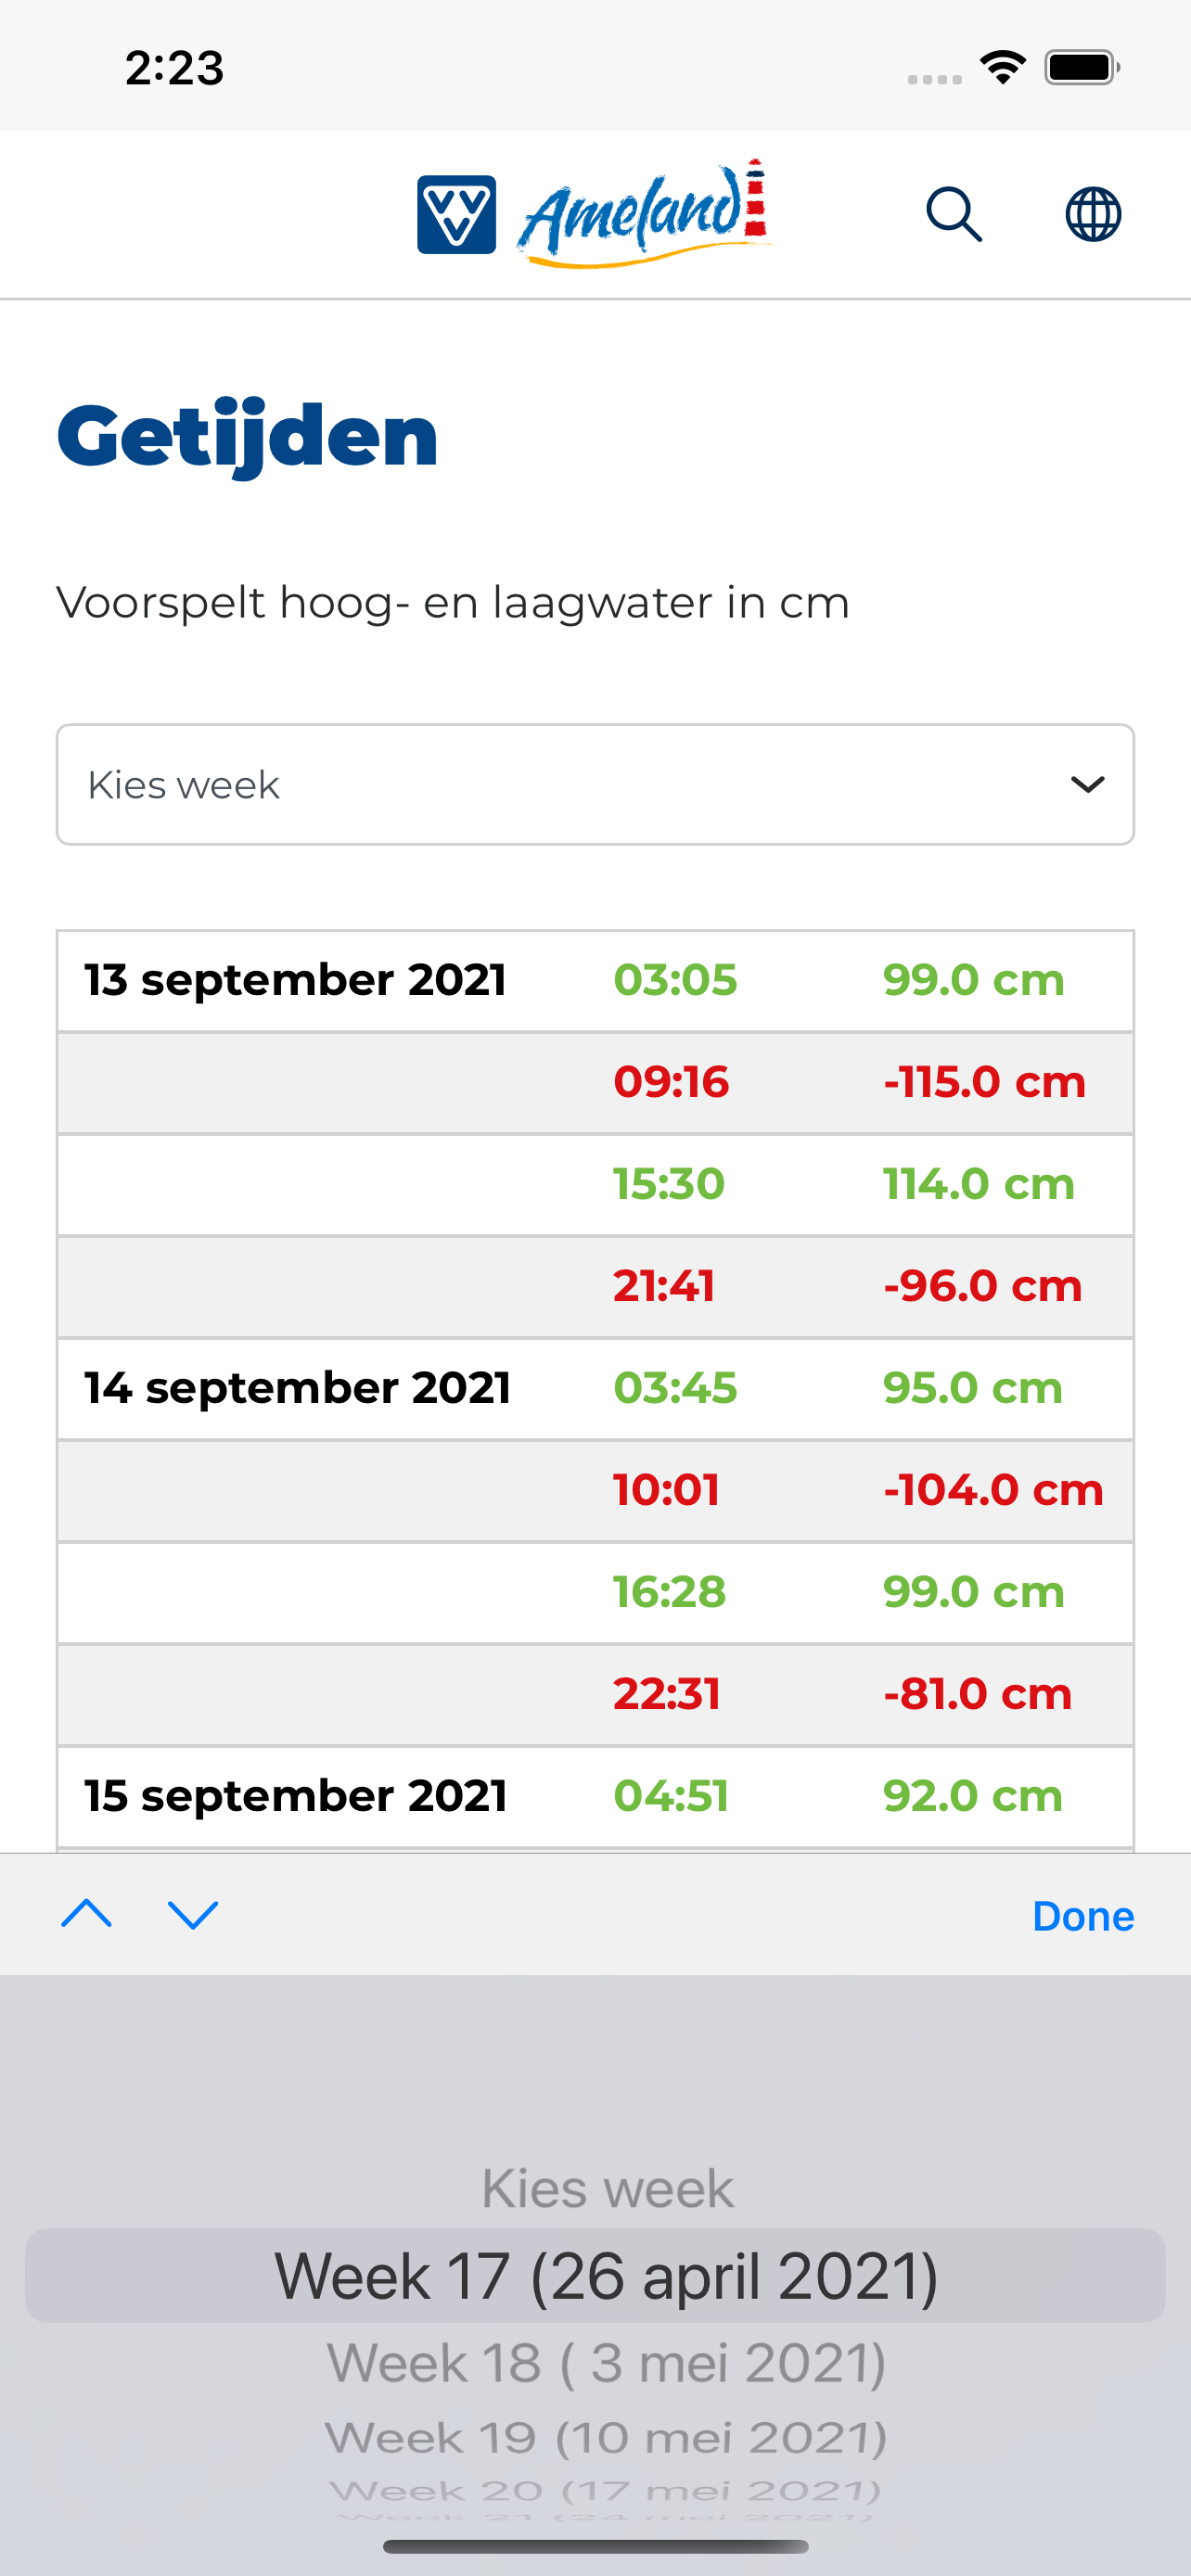1191x2576 pixels.
Task: Select the Kies week placeholder option
Action: tap(607, 2188)
